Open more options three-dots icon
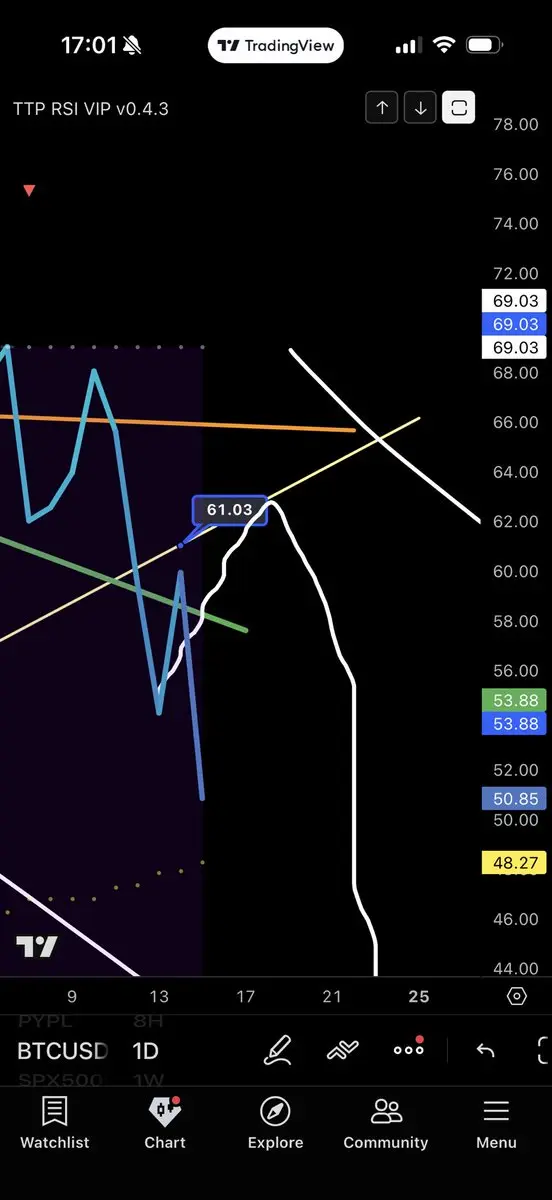This screenshot has width=552, height=1200. tap(409, 1048)
